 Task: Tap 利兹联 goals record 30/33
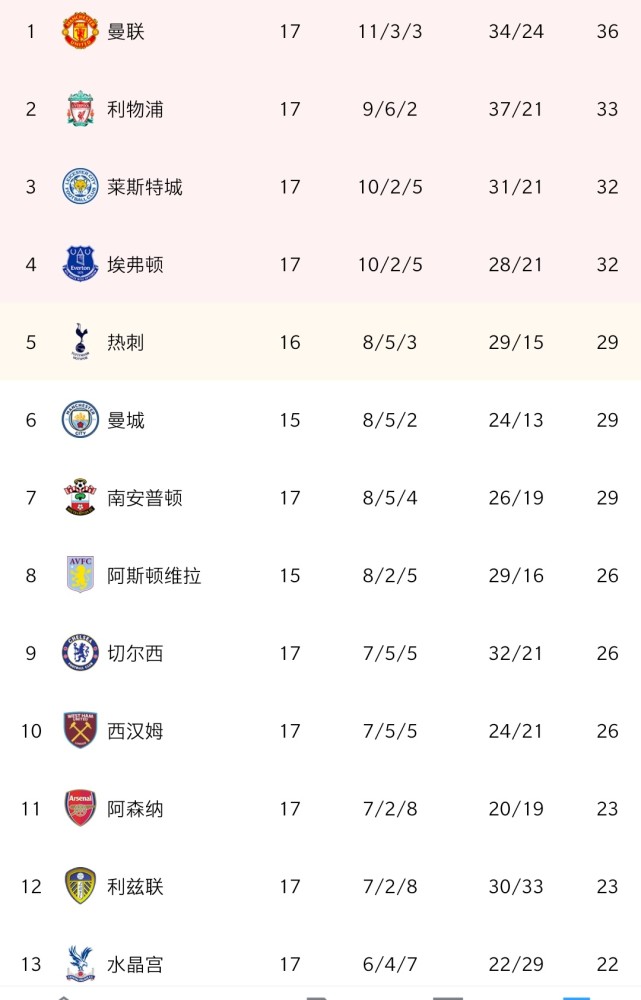(x=516, y=886)
